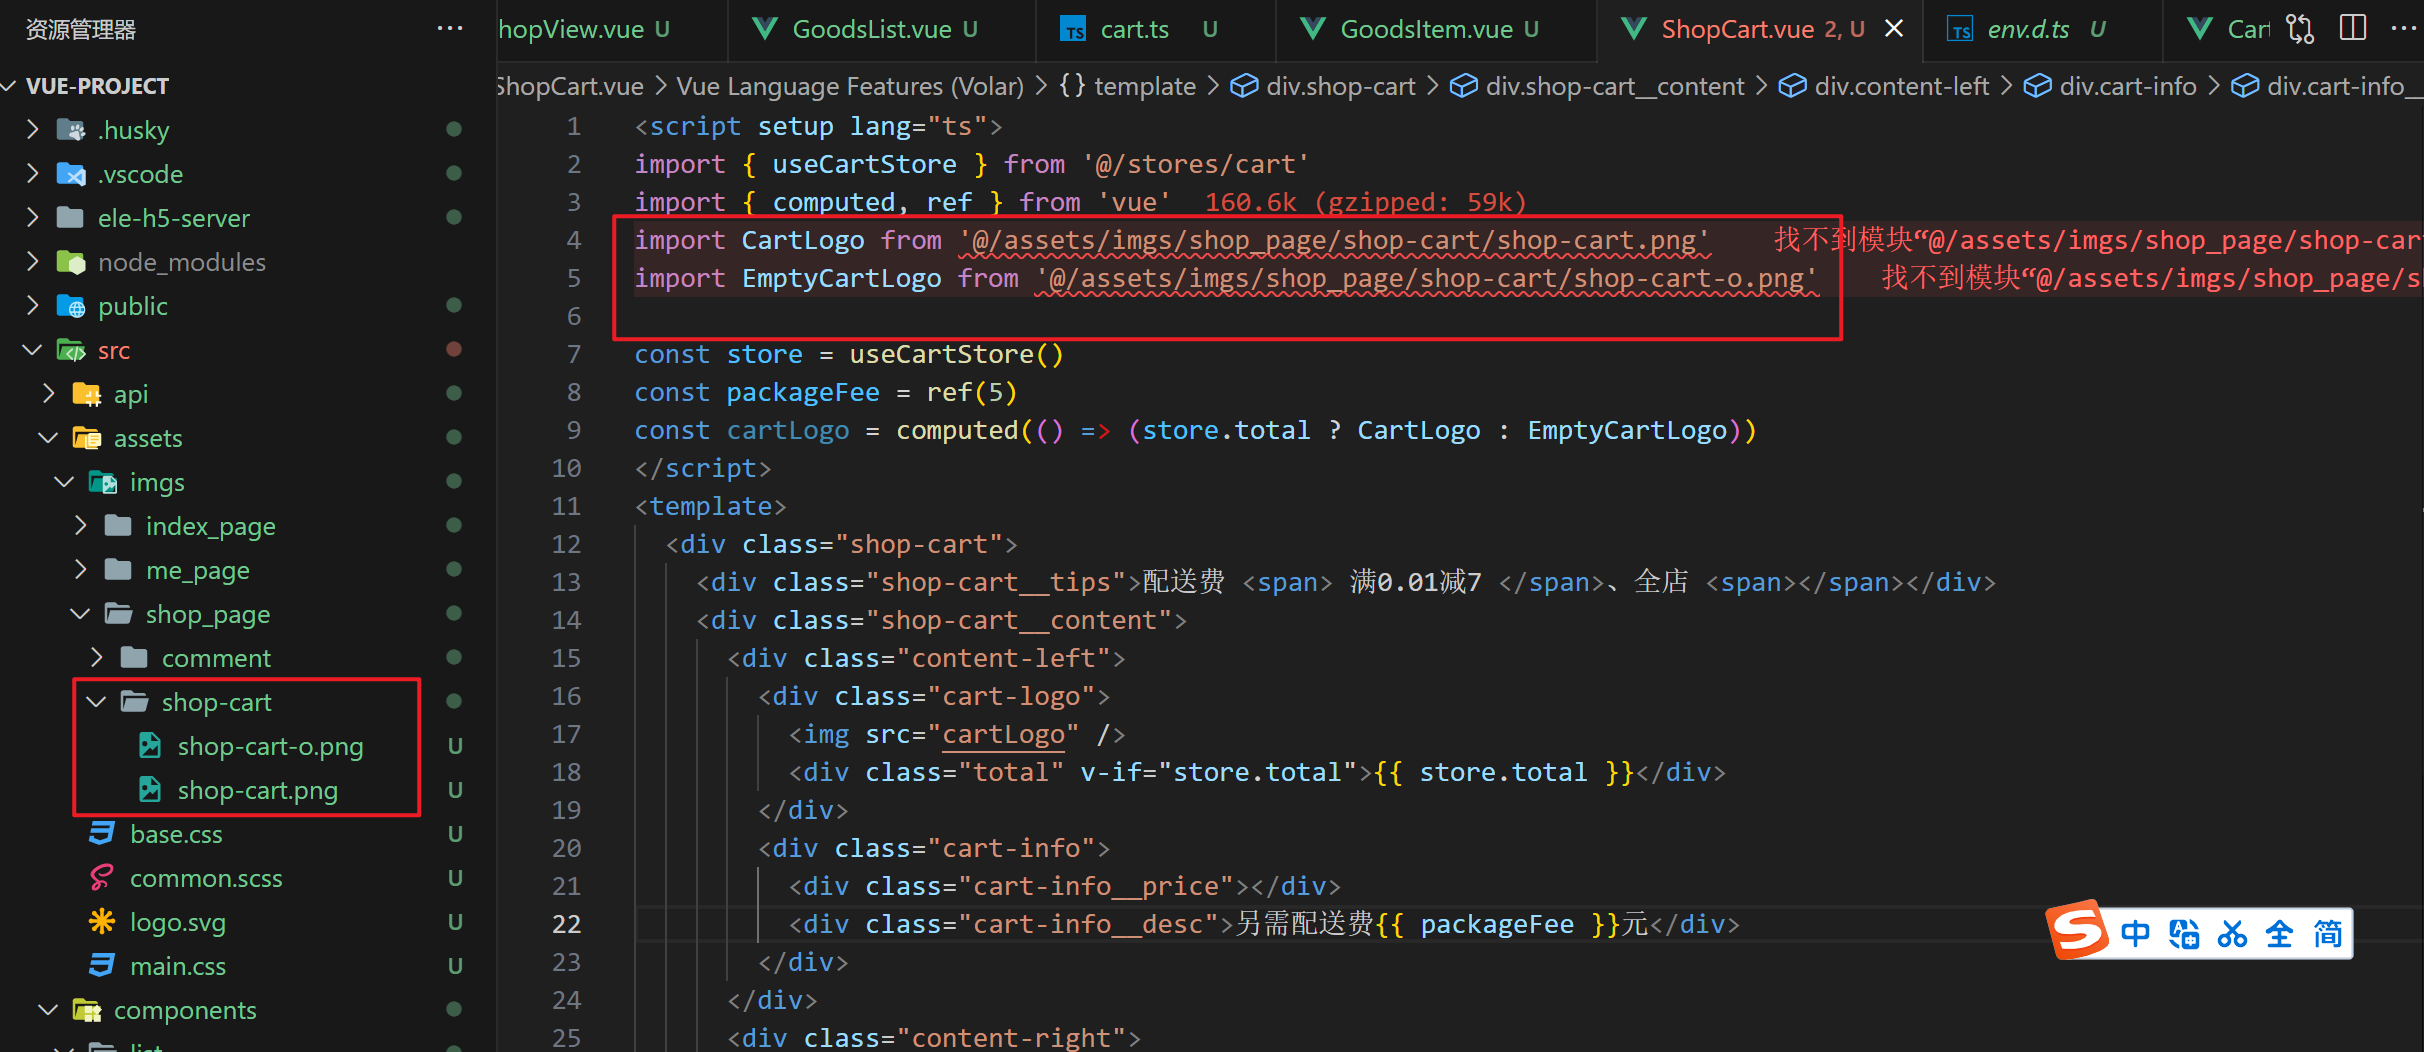2424x1052 pixels.
Task: Click the public folder icon
Action: (x=71, y=306)
